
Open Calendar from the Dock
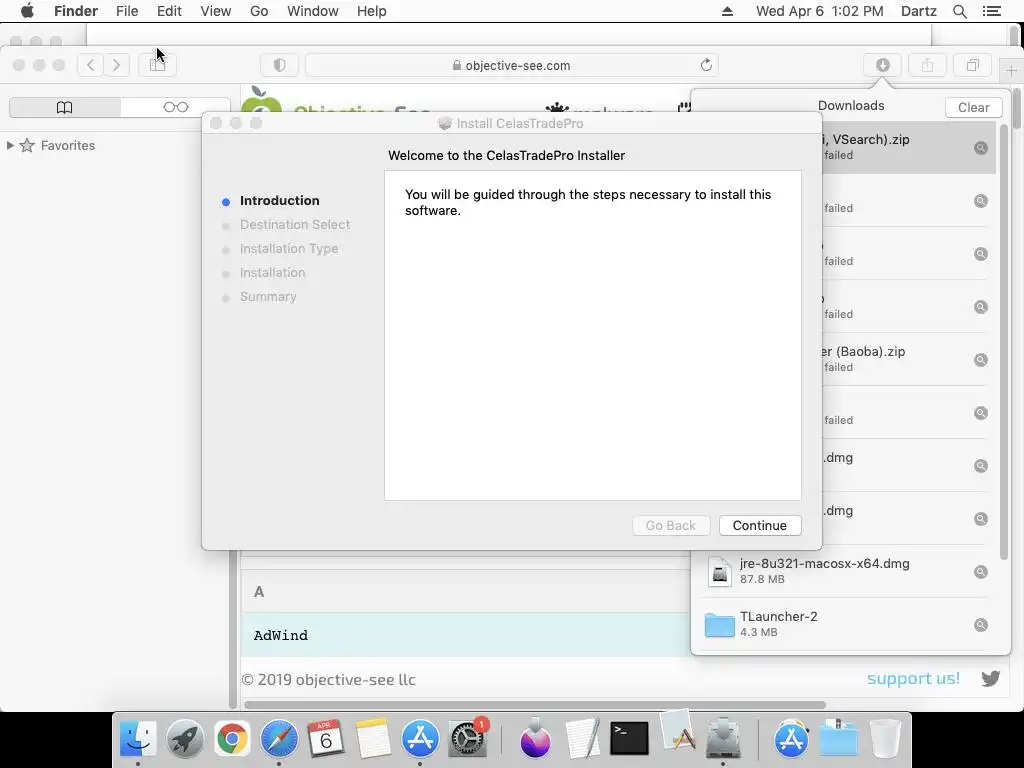(325, 739)
